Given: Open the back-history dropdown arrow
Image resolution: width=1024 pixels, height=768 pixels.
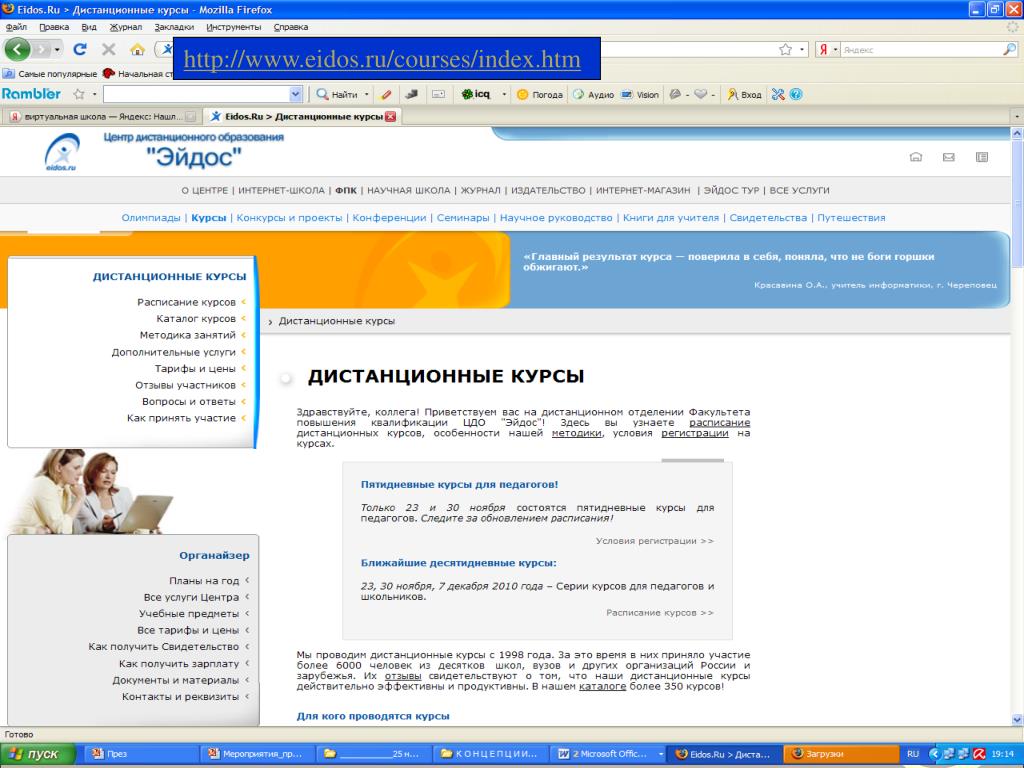Looking at the screenshot, I should 57,50.
